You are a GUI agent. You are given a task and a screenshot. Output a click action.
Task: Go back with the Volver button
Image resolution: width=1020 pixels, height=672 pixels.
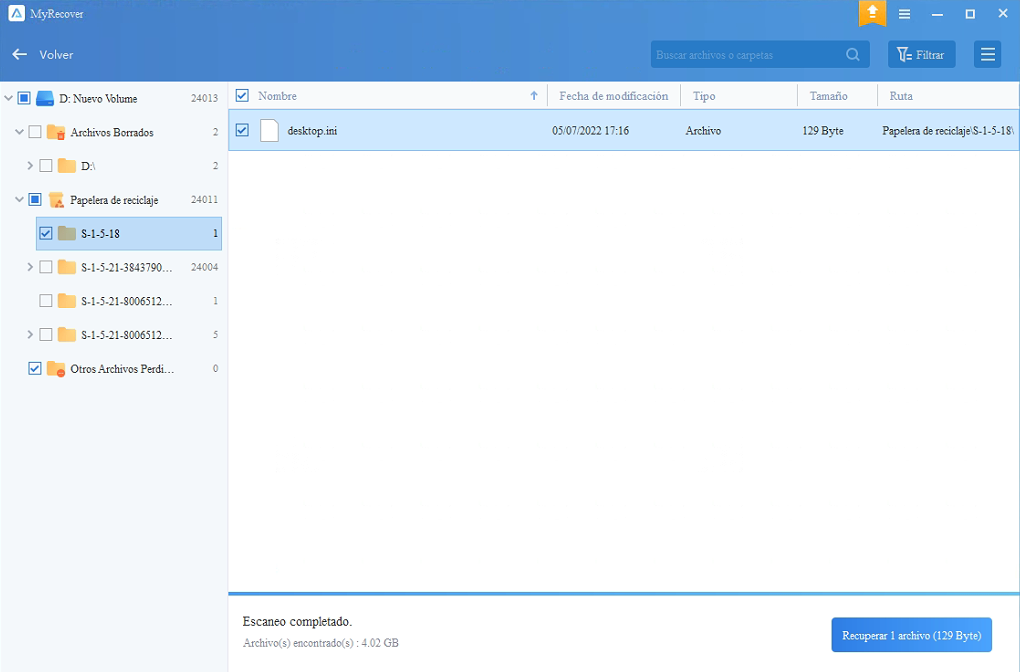[x=43, y=55]
